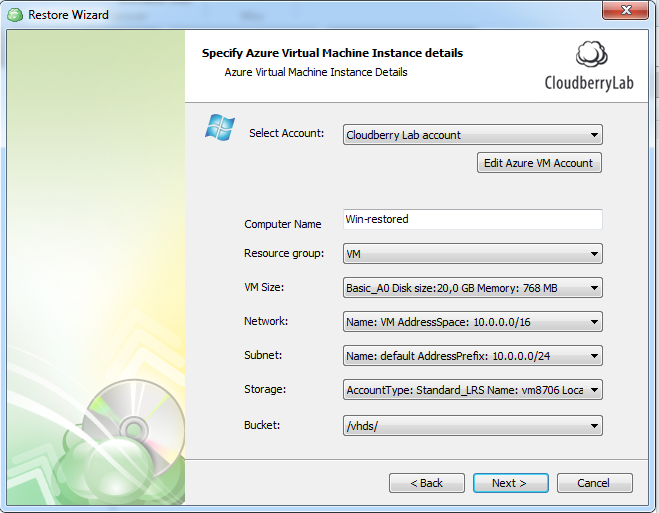Viewport: 659px width, 513px height.
Task: Click the 'Subnet:' label
Action: click(263, 355)
